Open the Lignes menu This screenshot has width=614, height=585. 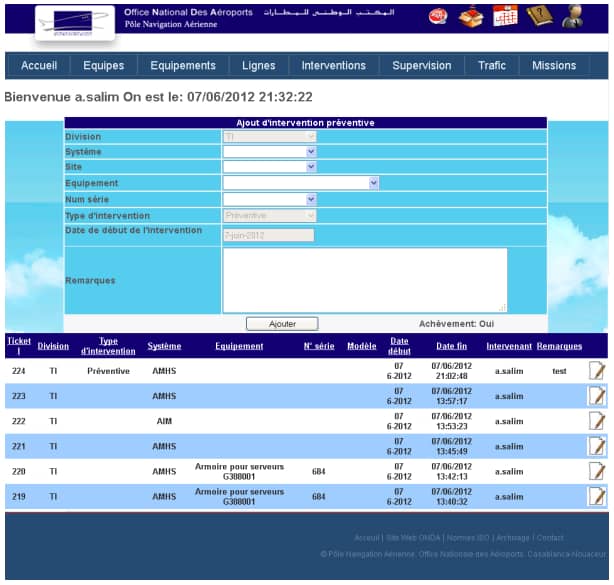tap(258, 65)
